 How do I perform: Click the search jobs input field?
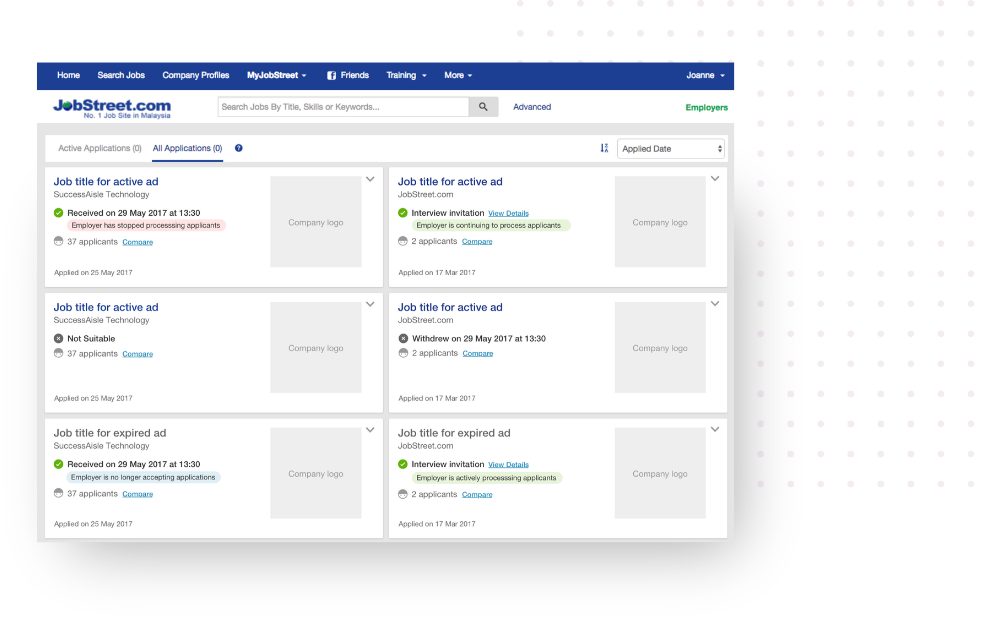pos(343,107)
